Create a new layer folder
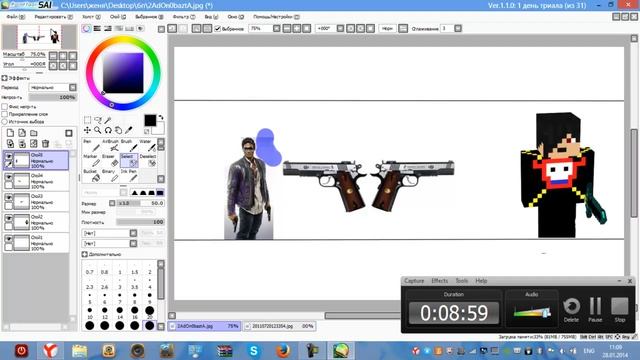 [34, 133]
